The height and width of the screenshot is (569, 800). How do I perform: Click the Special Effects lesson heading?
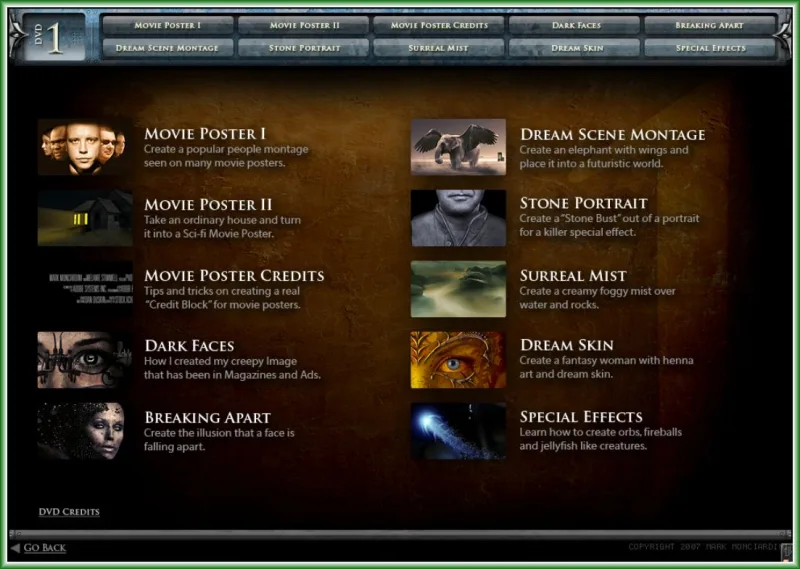pyautogui.click(x=581, y=417)
